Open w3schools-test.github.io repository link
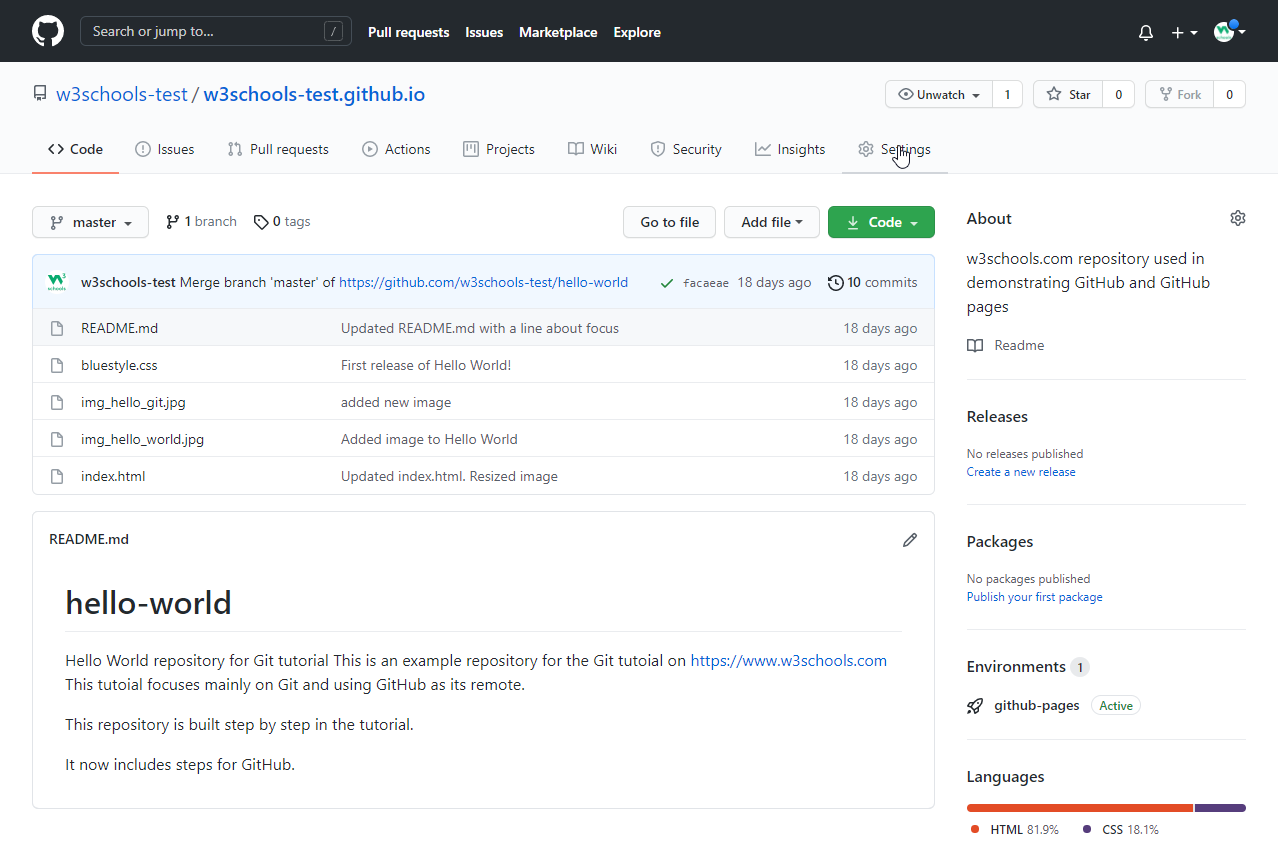1278x851 pixels. click(314, 94)
